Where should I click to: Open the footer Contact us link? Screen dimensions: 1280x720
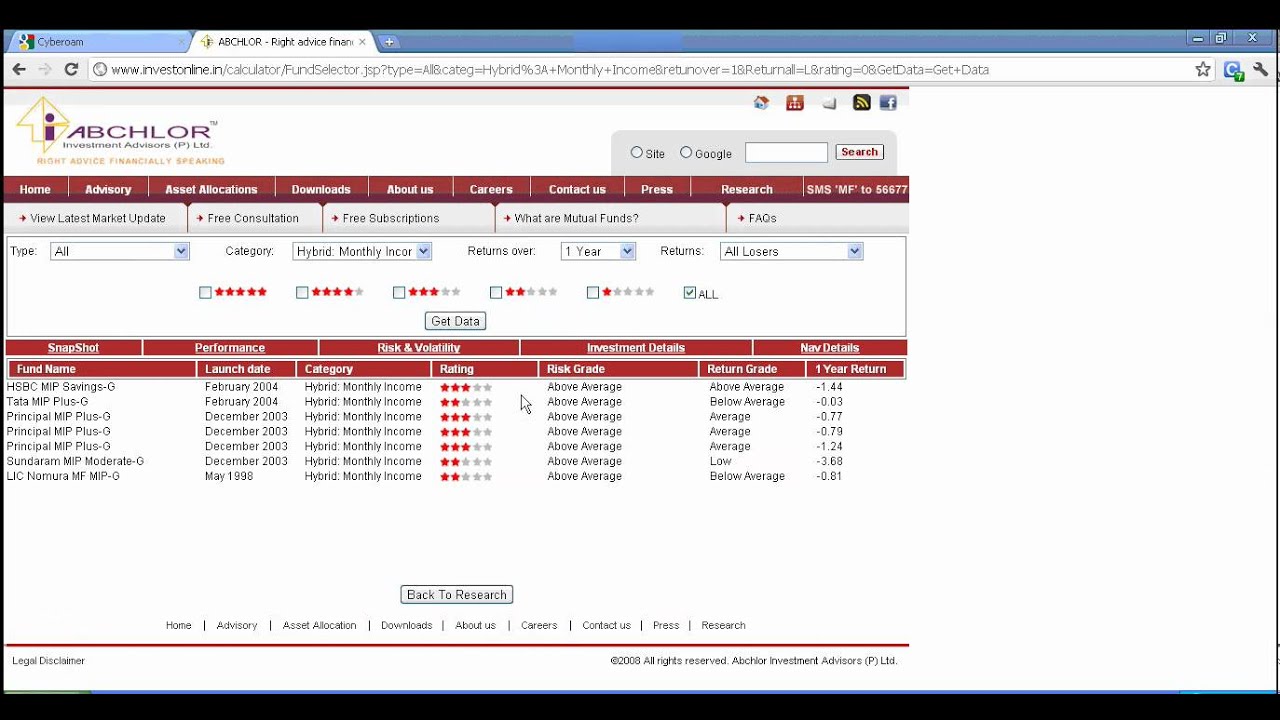606,625
